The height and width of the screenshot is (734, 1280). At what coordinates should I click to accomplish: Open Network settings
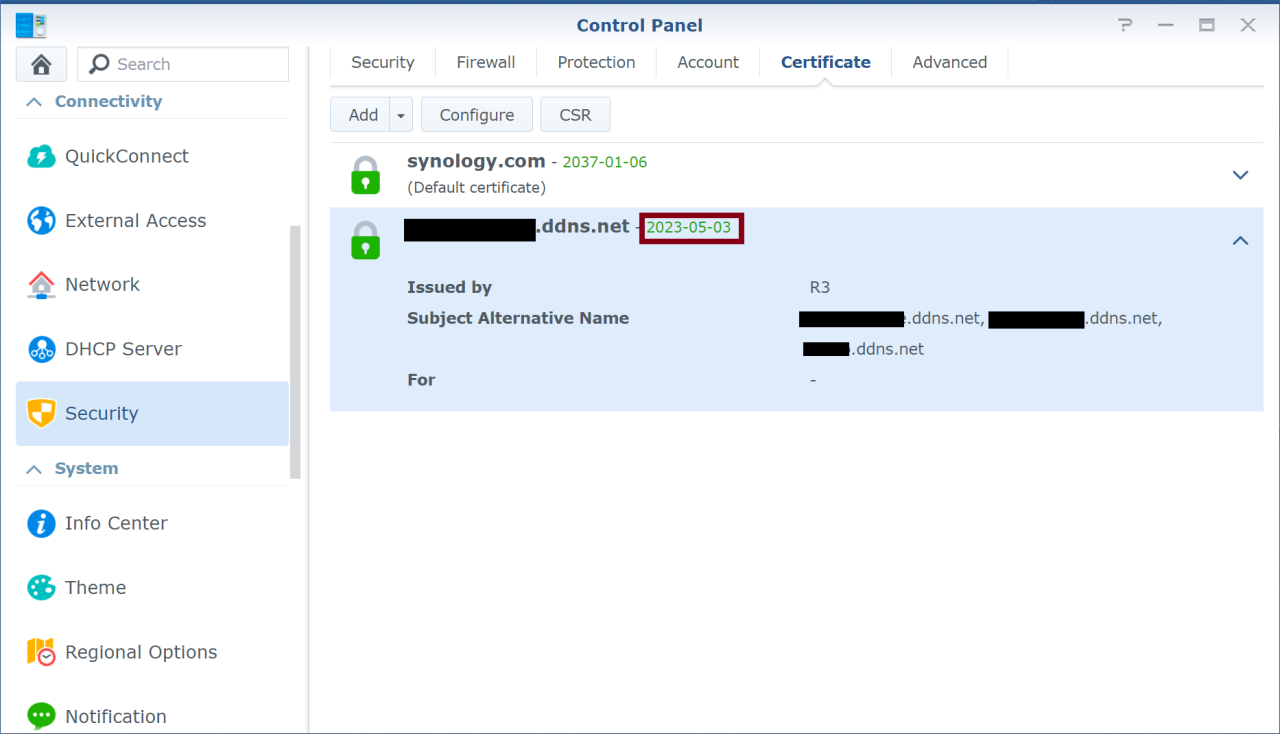[x=102, y=284]
